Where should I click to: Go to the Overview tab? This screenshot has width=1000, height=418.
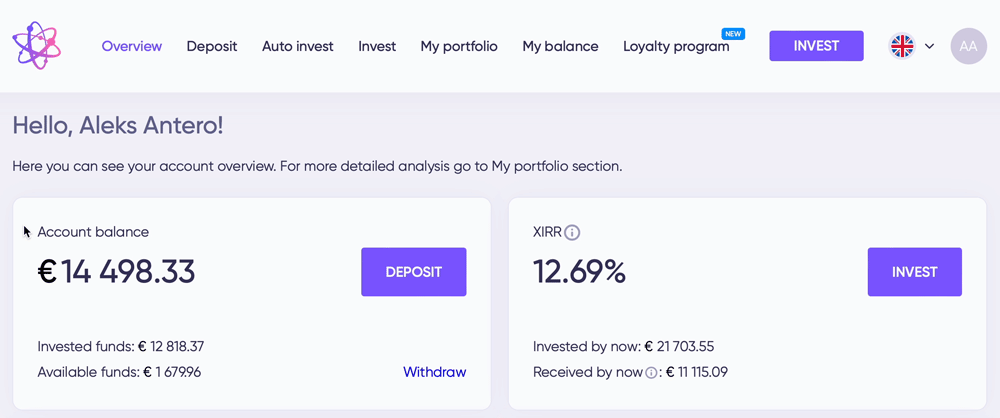(132, 46)
